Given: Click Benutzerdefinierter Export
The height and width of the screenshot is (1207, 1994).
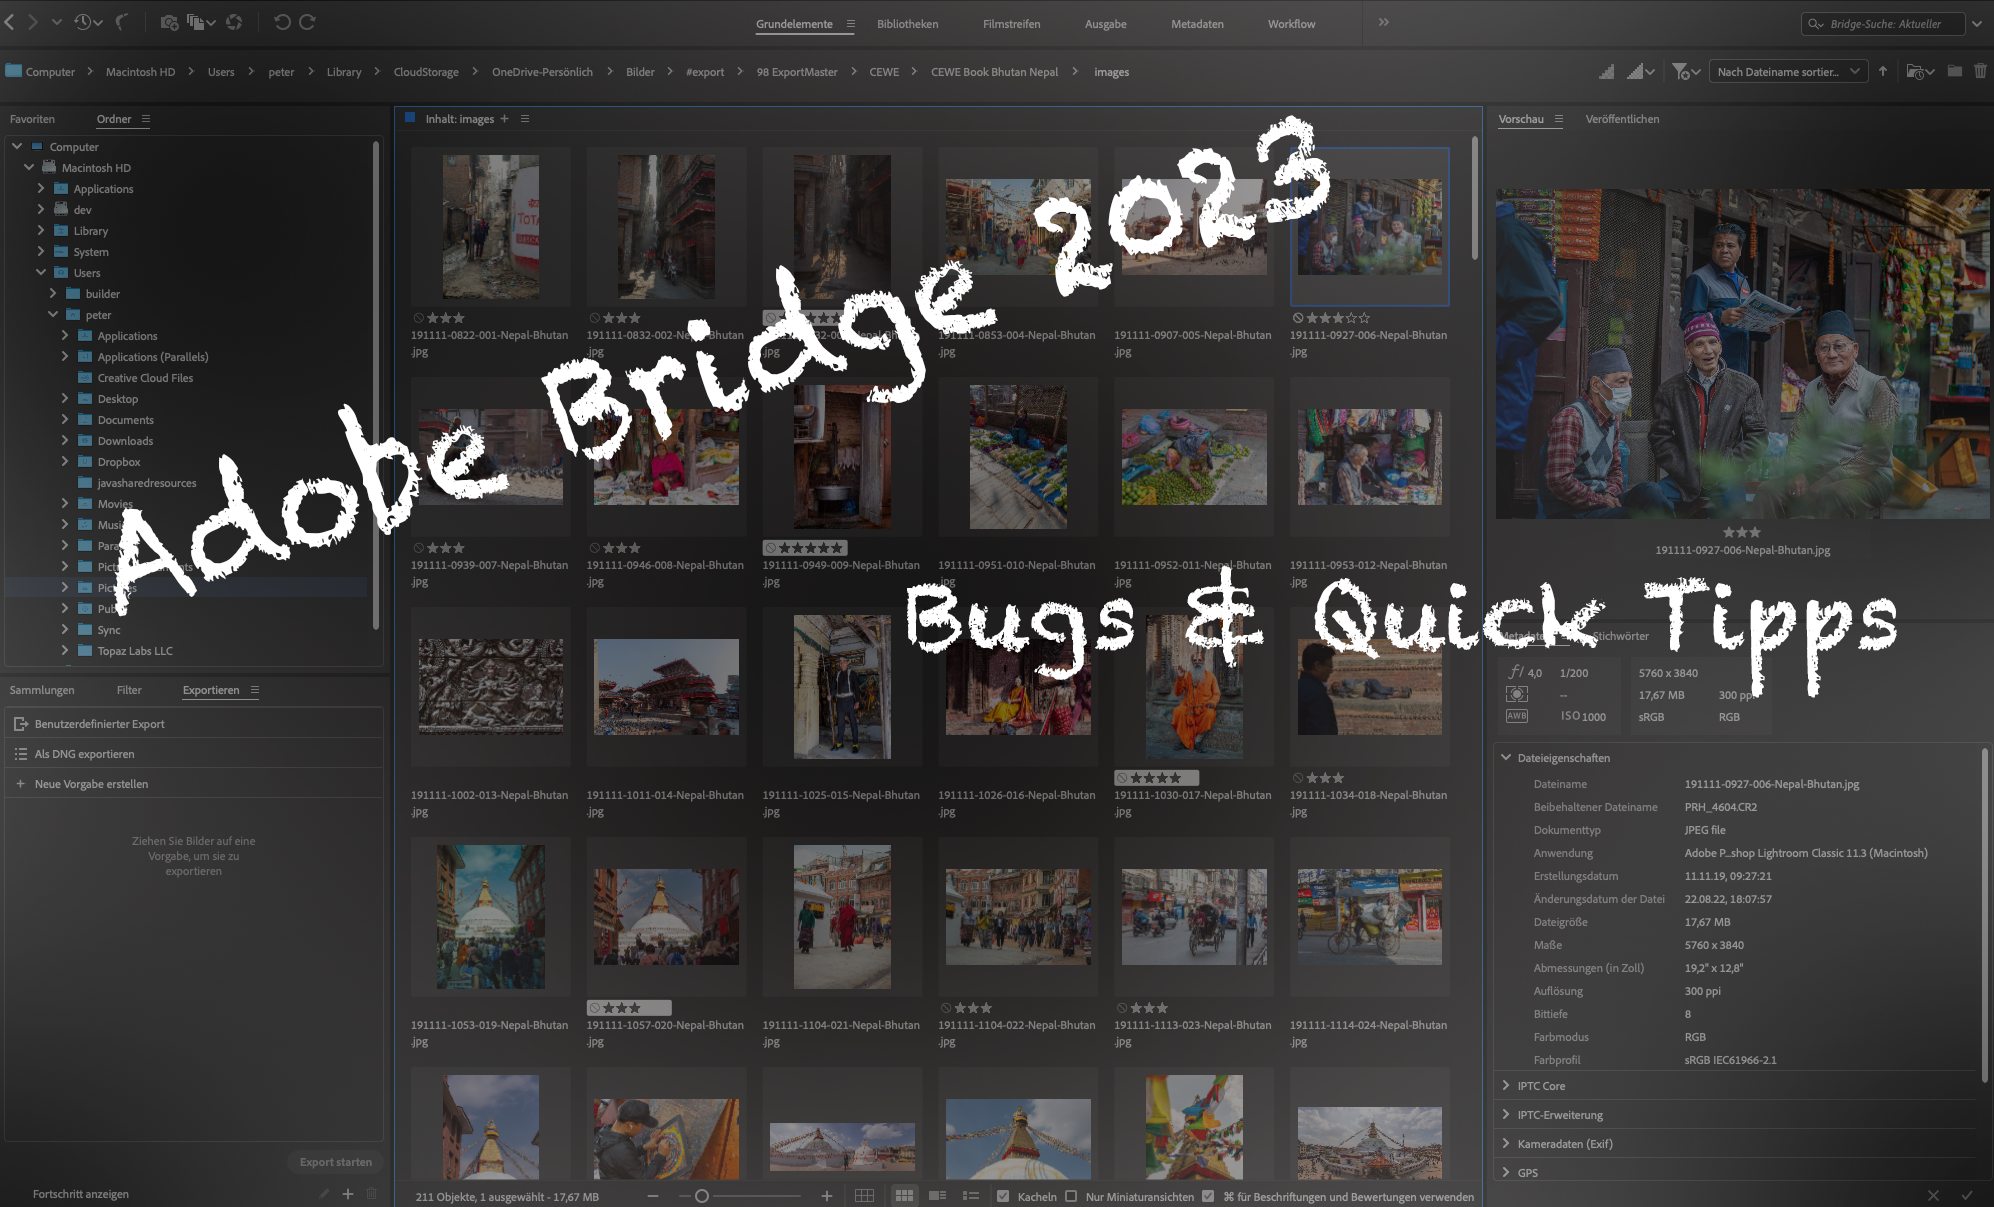Looking at the screenshot, I should tap(194, 723).
